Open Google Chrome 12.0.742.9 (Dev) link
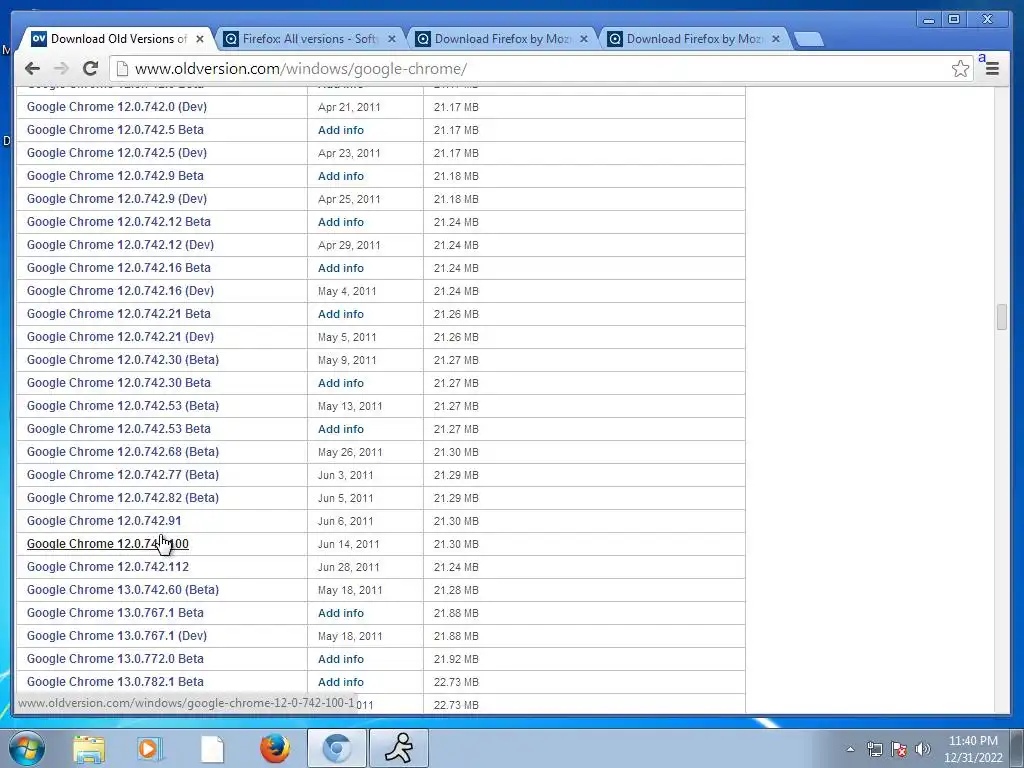 tap(117, 199)
